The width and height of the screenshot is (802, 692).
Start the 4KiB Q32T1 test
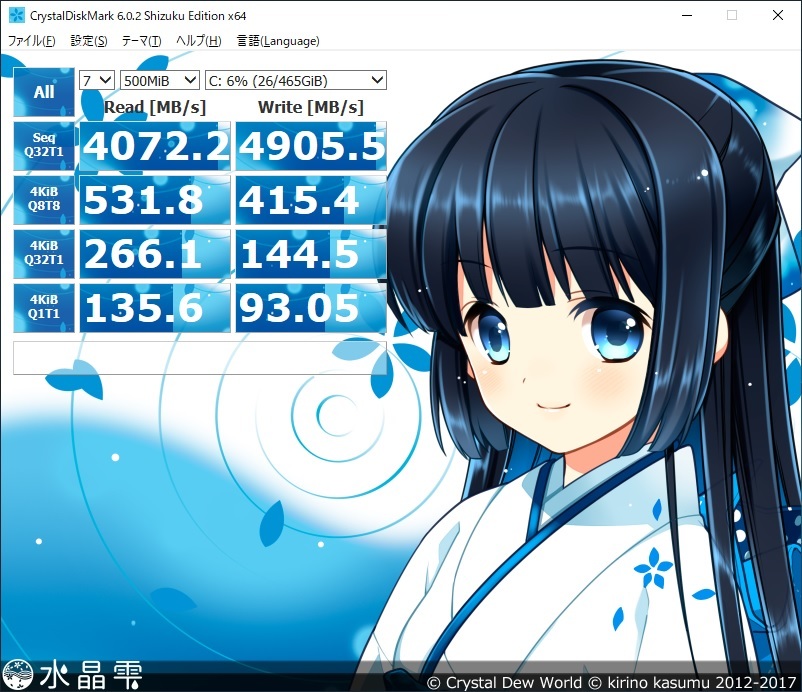(44, 254)
